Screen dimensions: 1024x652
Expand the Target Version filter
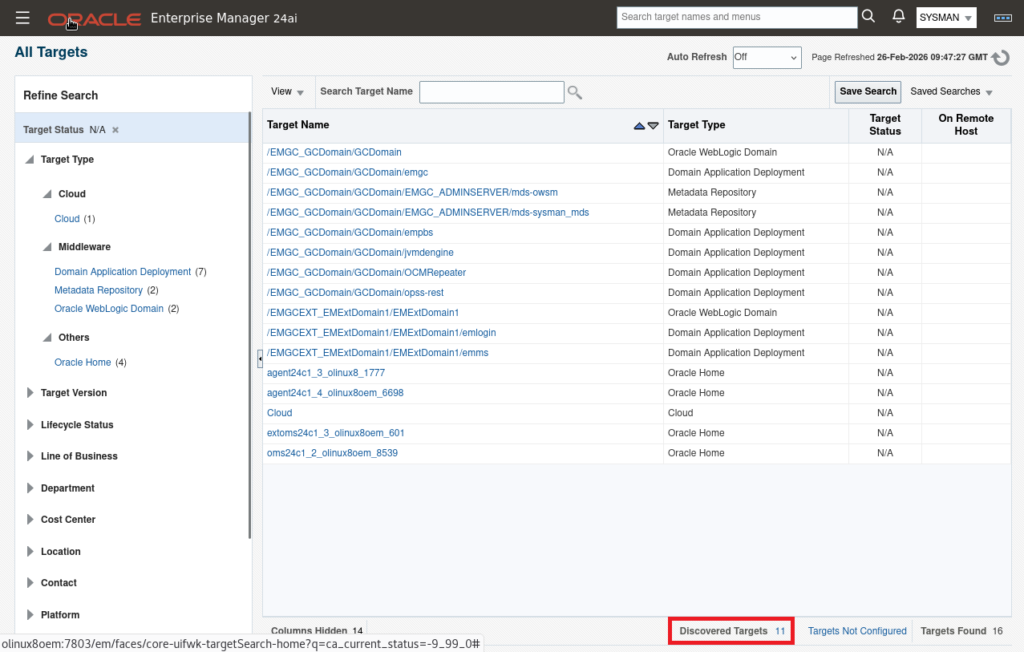[x=30, y=393]
